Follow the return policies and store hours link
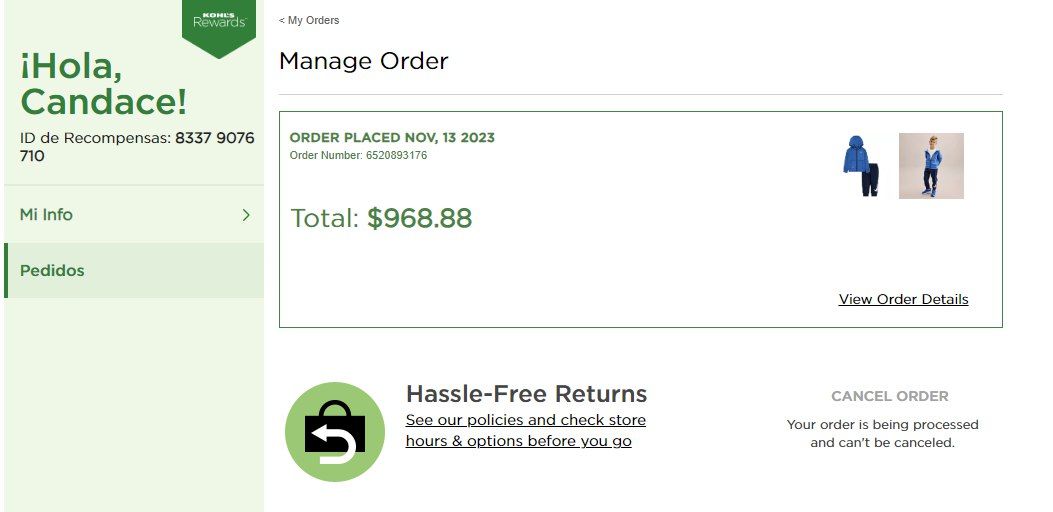1053x512 pixels. tap(525, 430)
